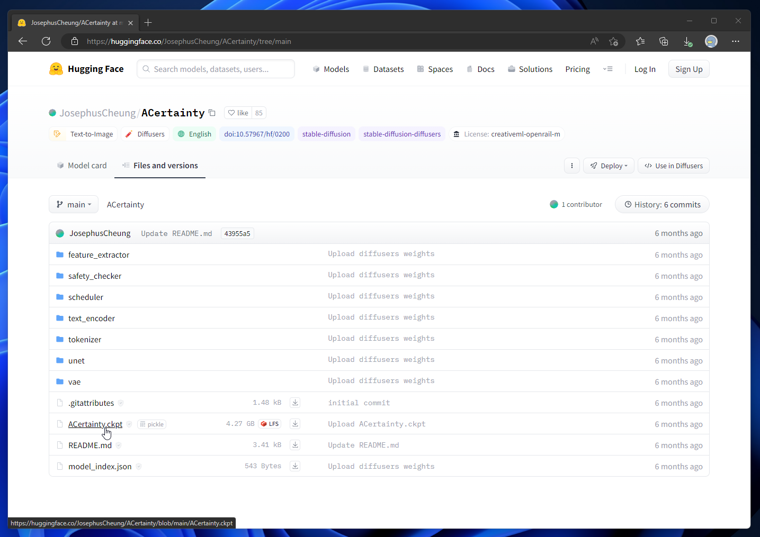Go to Datasets in the navigation
Viewport: 760px width, 537px height.
pyautogui.click(x=383, y=69)
